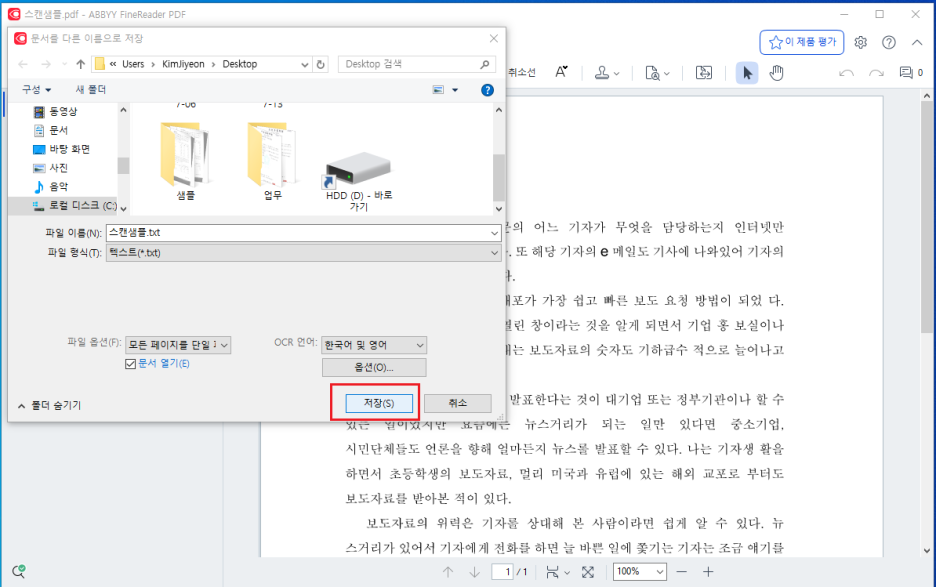936x587 pixels.
Task: Go up one folder level in save dialog
Action: (81, 64)
